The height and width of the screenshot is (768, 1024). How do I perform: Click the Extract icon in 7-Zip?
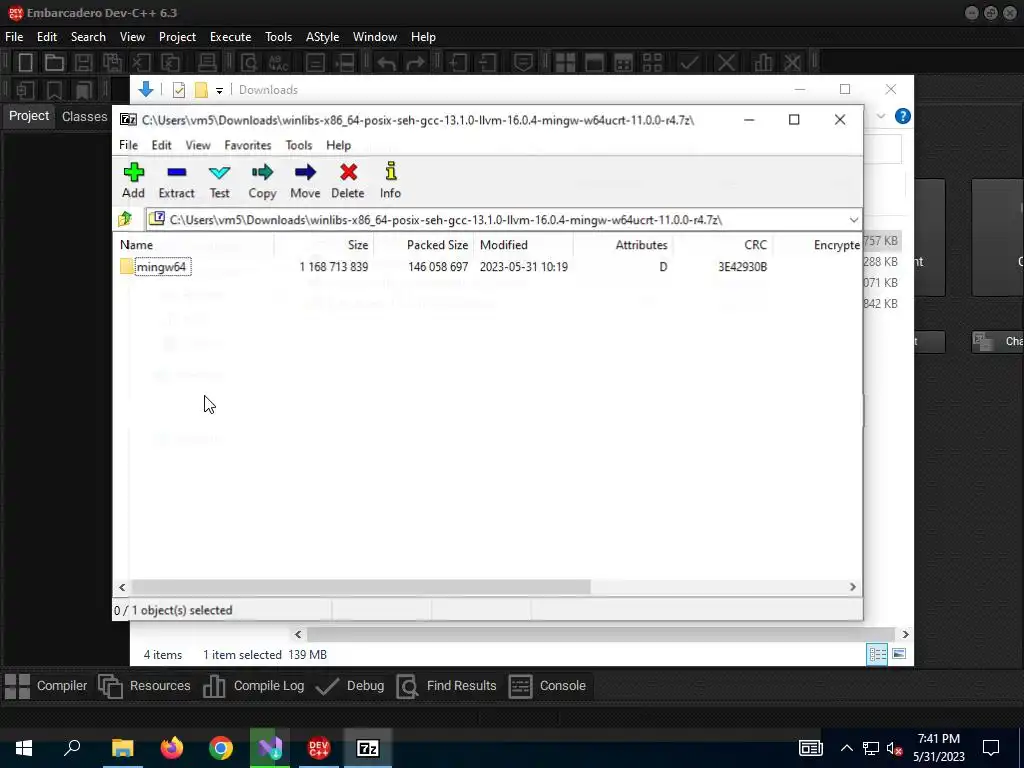click(176, 181)
